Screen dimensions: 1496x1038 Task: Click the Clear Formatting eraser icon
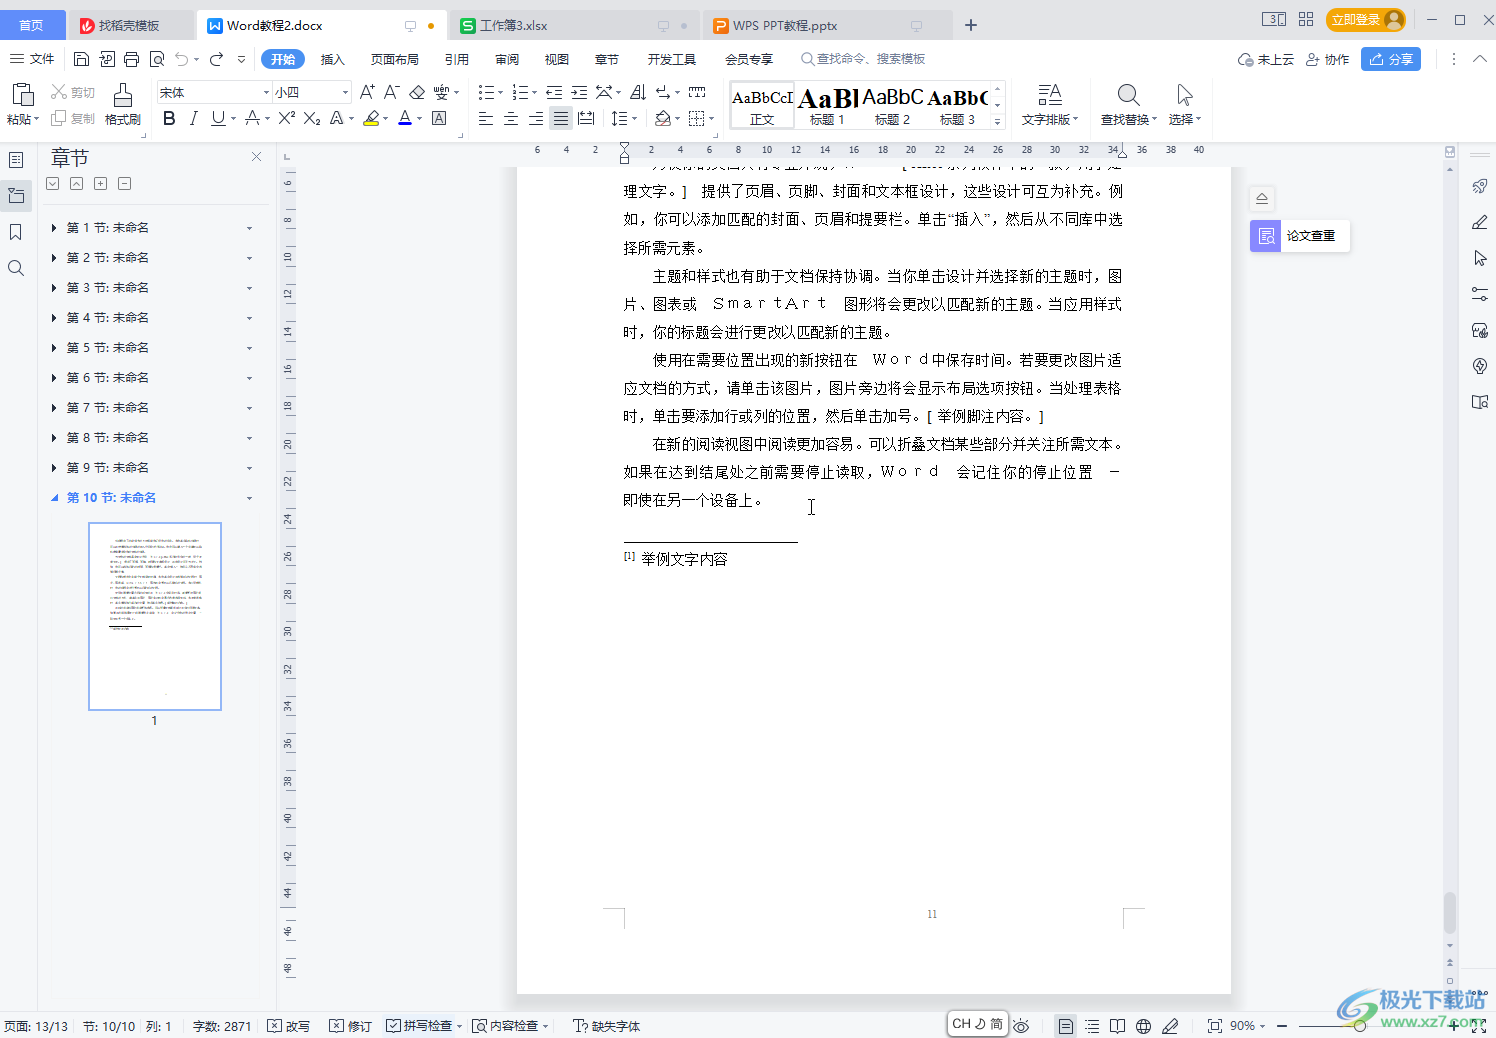[x=417, y=92]
